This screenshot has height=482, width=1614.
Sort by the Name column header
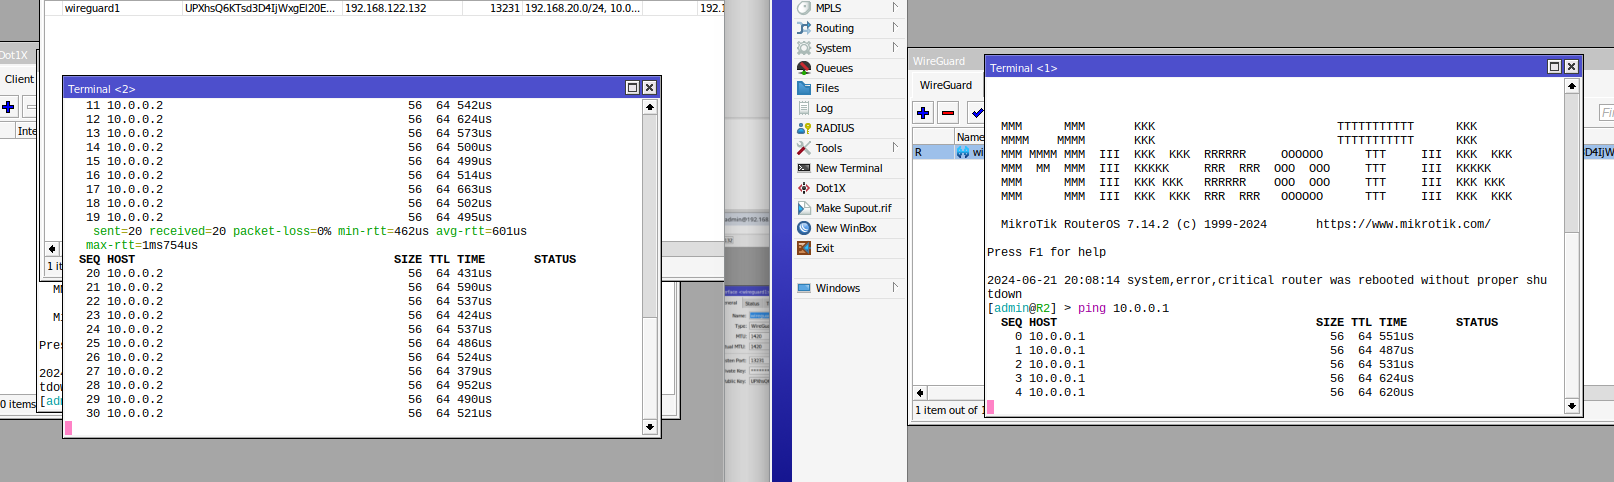click(970, 137)
